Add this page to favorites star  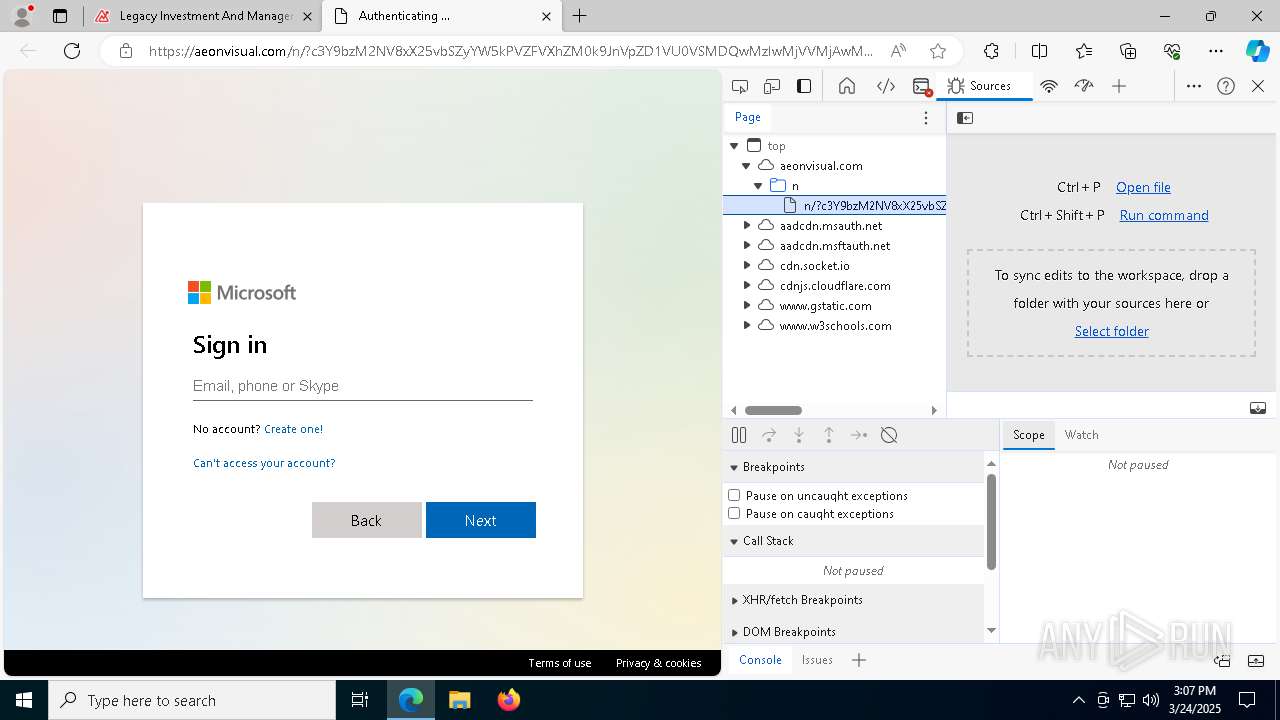[x=938, y=51]
